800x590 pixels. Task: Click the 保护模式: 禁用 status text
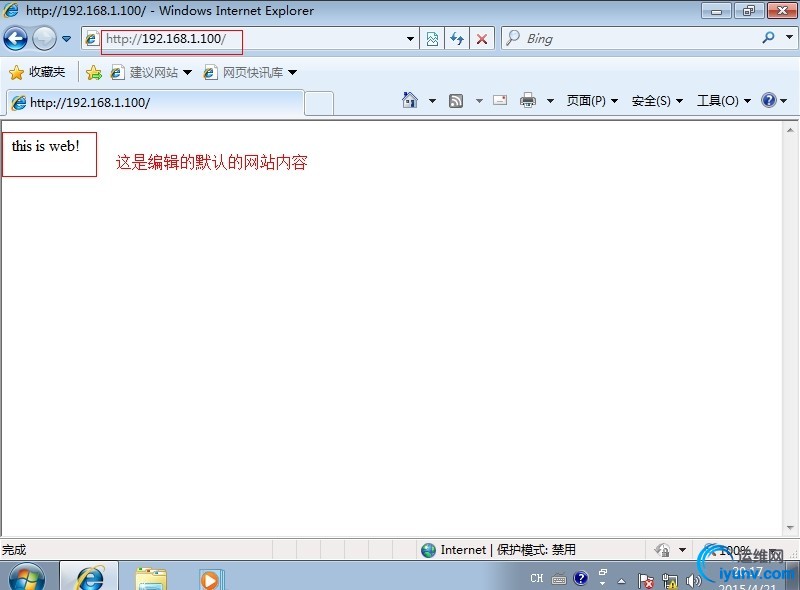click(x=536, y=550)
